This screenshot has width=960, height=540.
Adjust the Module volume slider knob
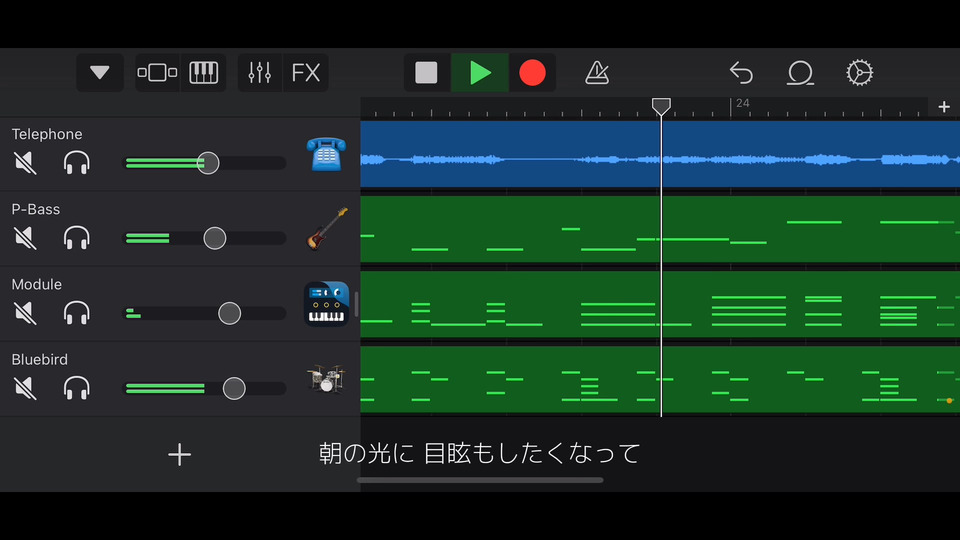pos(230,313)
